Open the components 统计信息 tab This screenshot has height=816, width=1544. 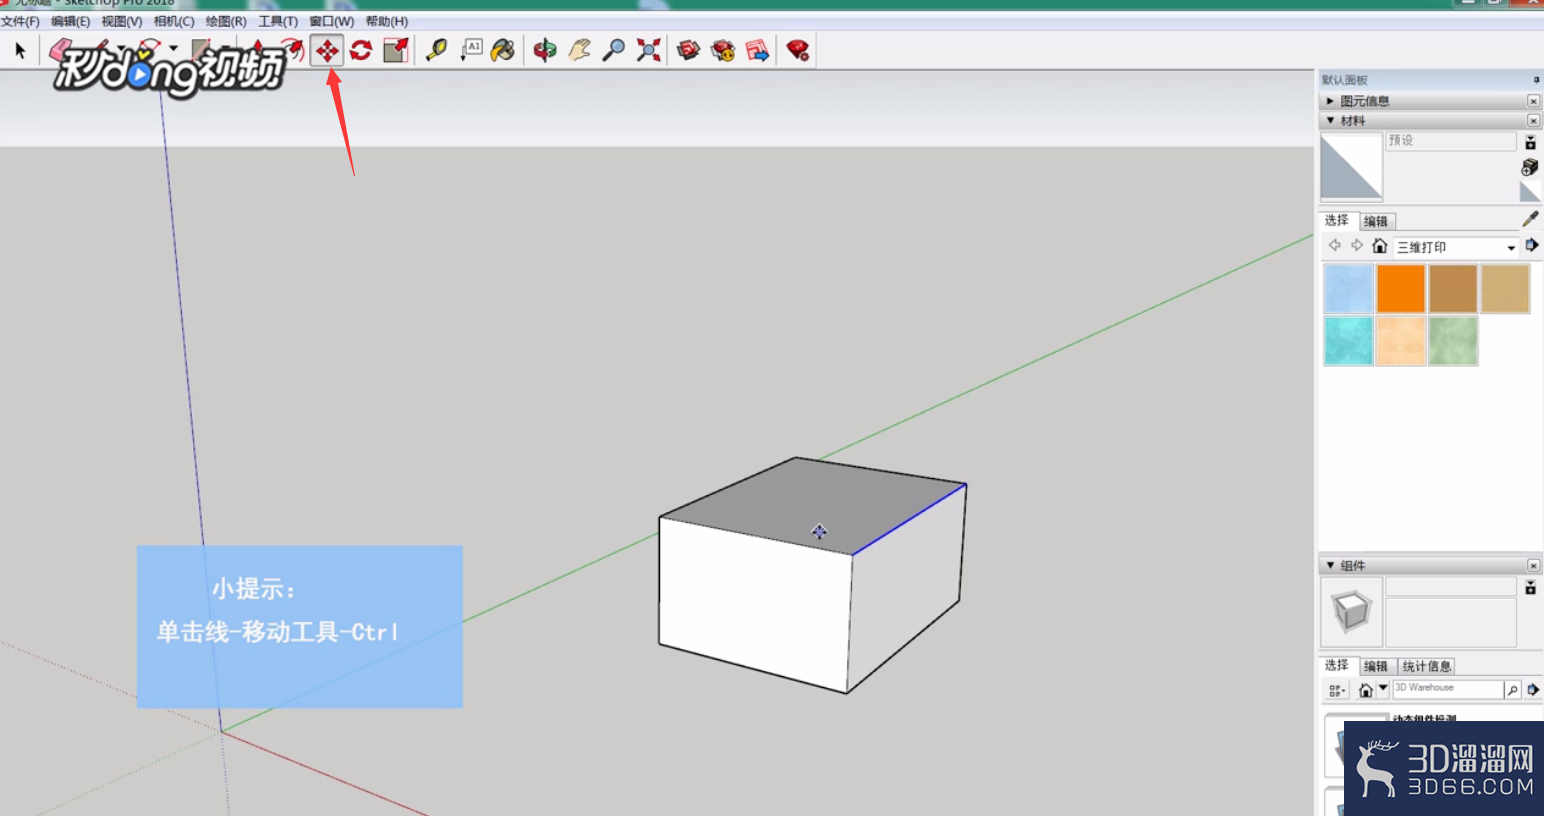tap(1426, 667)
